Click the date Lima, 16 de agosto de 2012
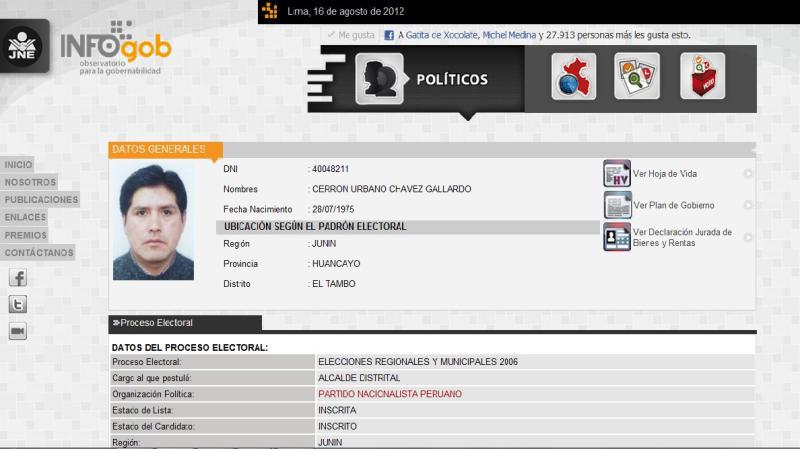The width and height of the screenshot is (800, 449). [x=345, y=11]
